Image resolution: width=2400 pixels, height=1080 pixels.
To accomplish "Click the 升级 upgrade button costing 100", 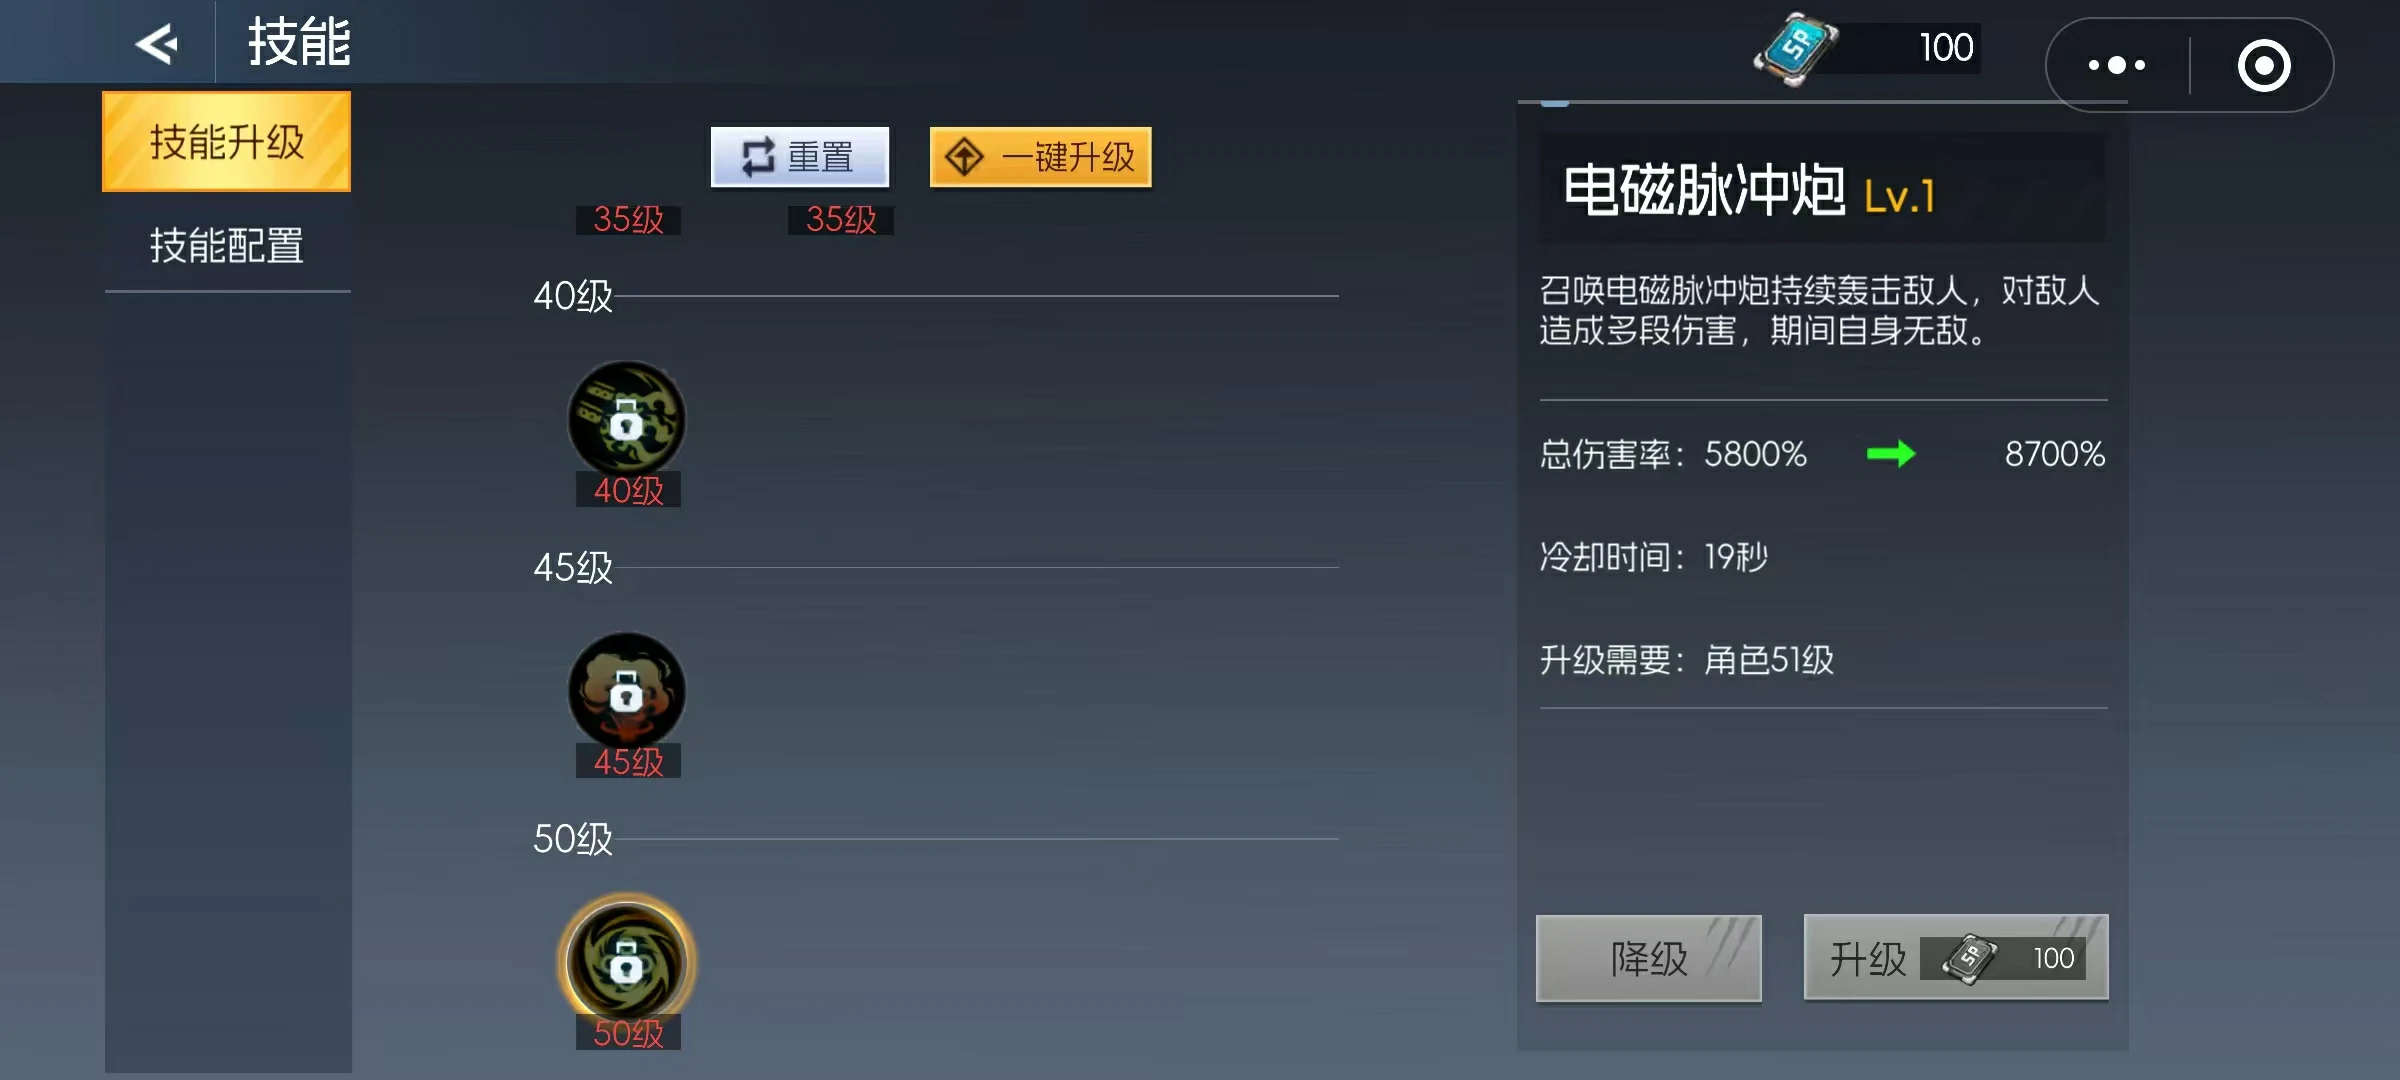I will pos(1956,958).
